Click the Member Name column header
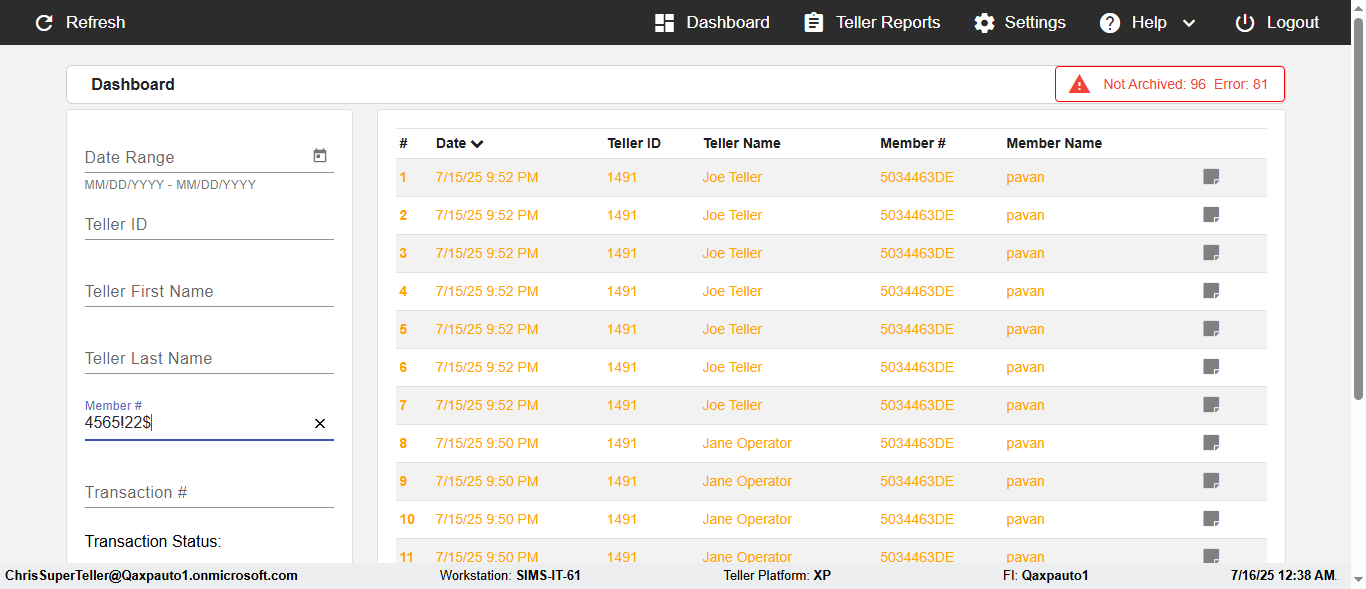 [x=1054, y=143]
